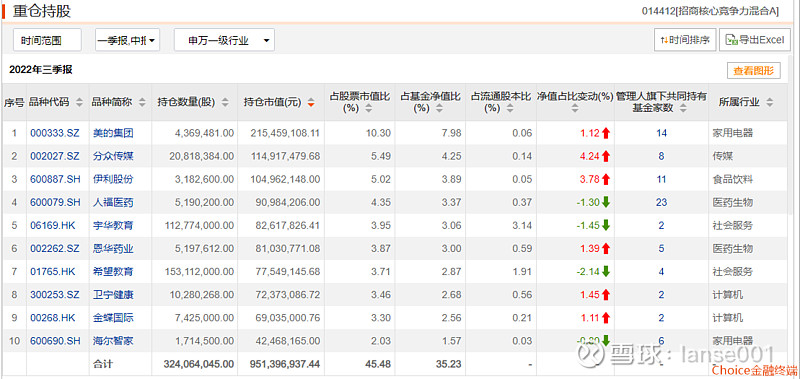800x379 pixels.
Task: Click red up arrow for 卫宁健康
Action: (606, 294)
